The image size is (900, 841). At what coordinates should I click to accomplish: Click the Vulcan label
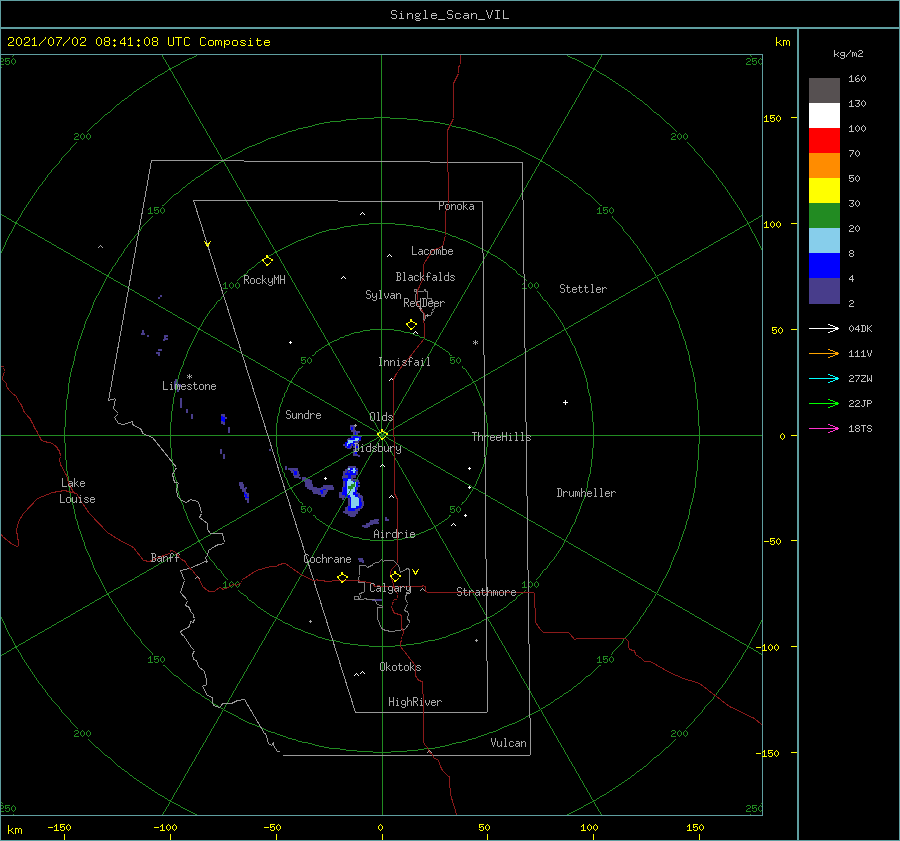tap(508, 743)
